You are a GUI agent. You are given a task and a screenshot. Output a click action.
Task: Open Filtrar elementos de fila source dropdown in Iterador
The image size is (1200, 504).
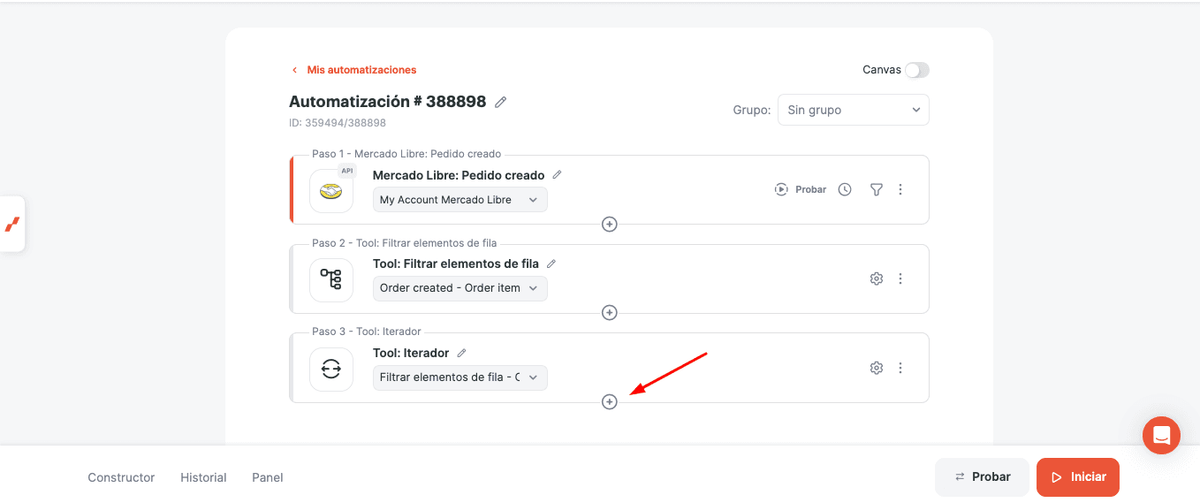pyautogui.click(x=460, y=378)
